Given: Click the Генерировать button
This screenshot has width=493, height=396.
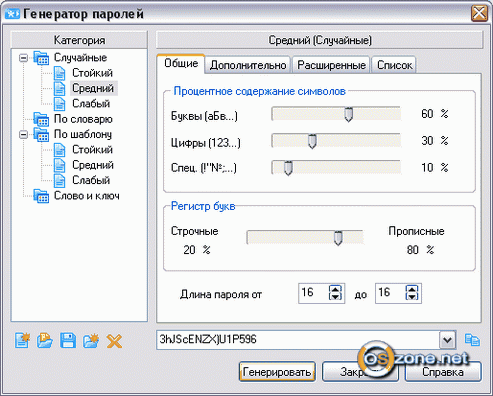Looking at the screenshot, I should (277, 372).
